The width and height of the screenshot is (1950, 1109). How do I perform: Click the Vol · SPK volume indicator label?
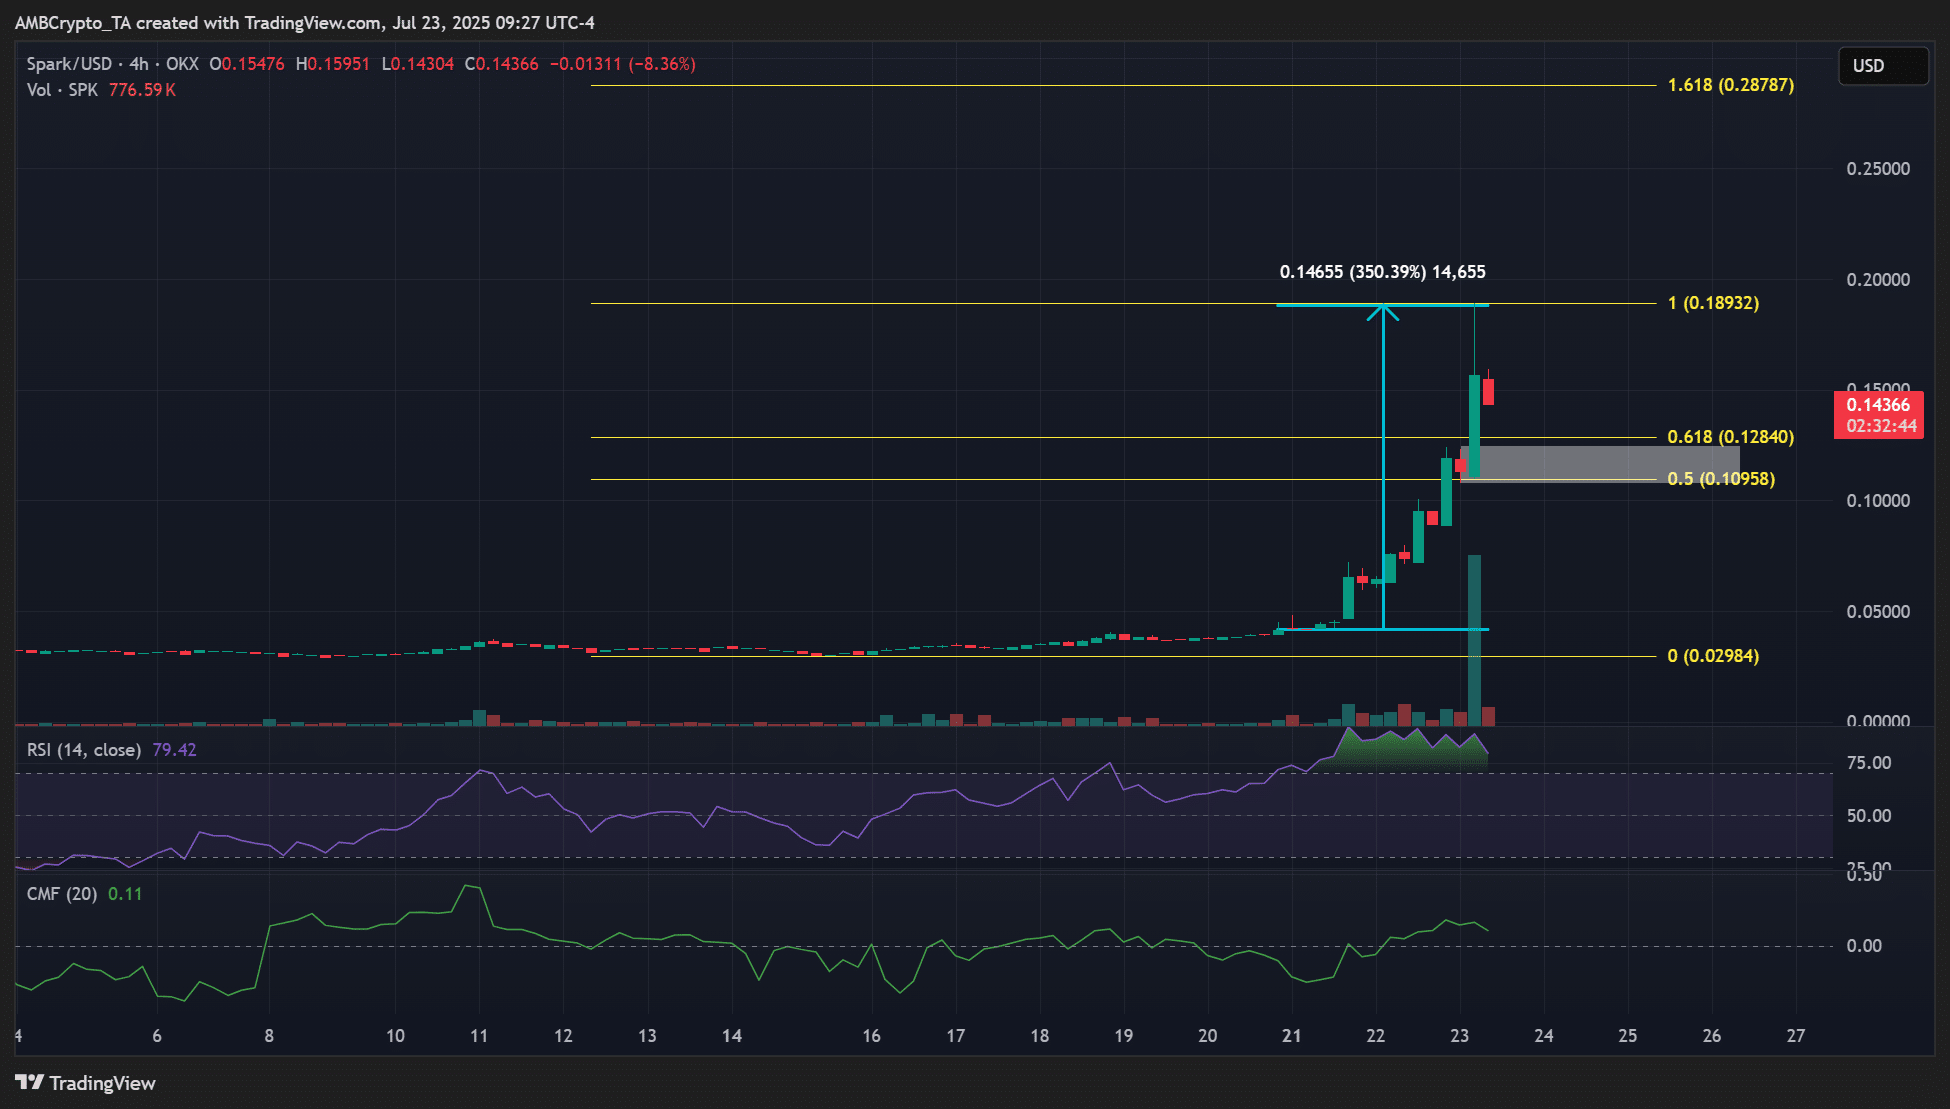pos(62,90)
